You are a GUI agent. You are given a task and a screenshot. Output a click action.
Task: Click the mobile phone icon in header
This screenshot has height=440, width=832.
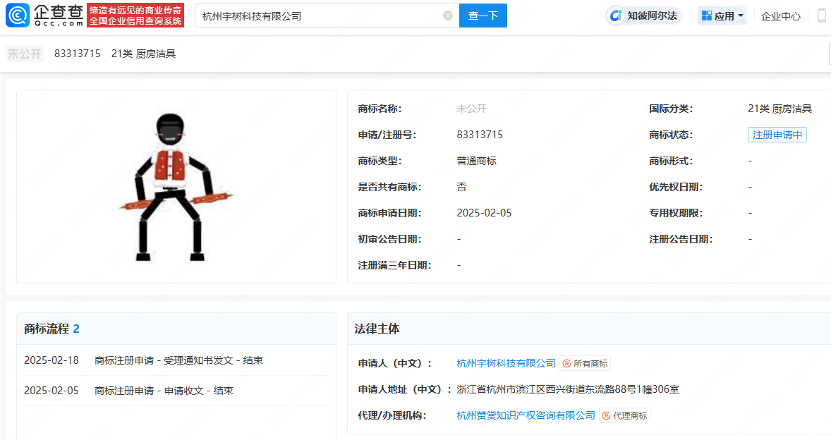[x=822, y=16]
